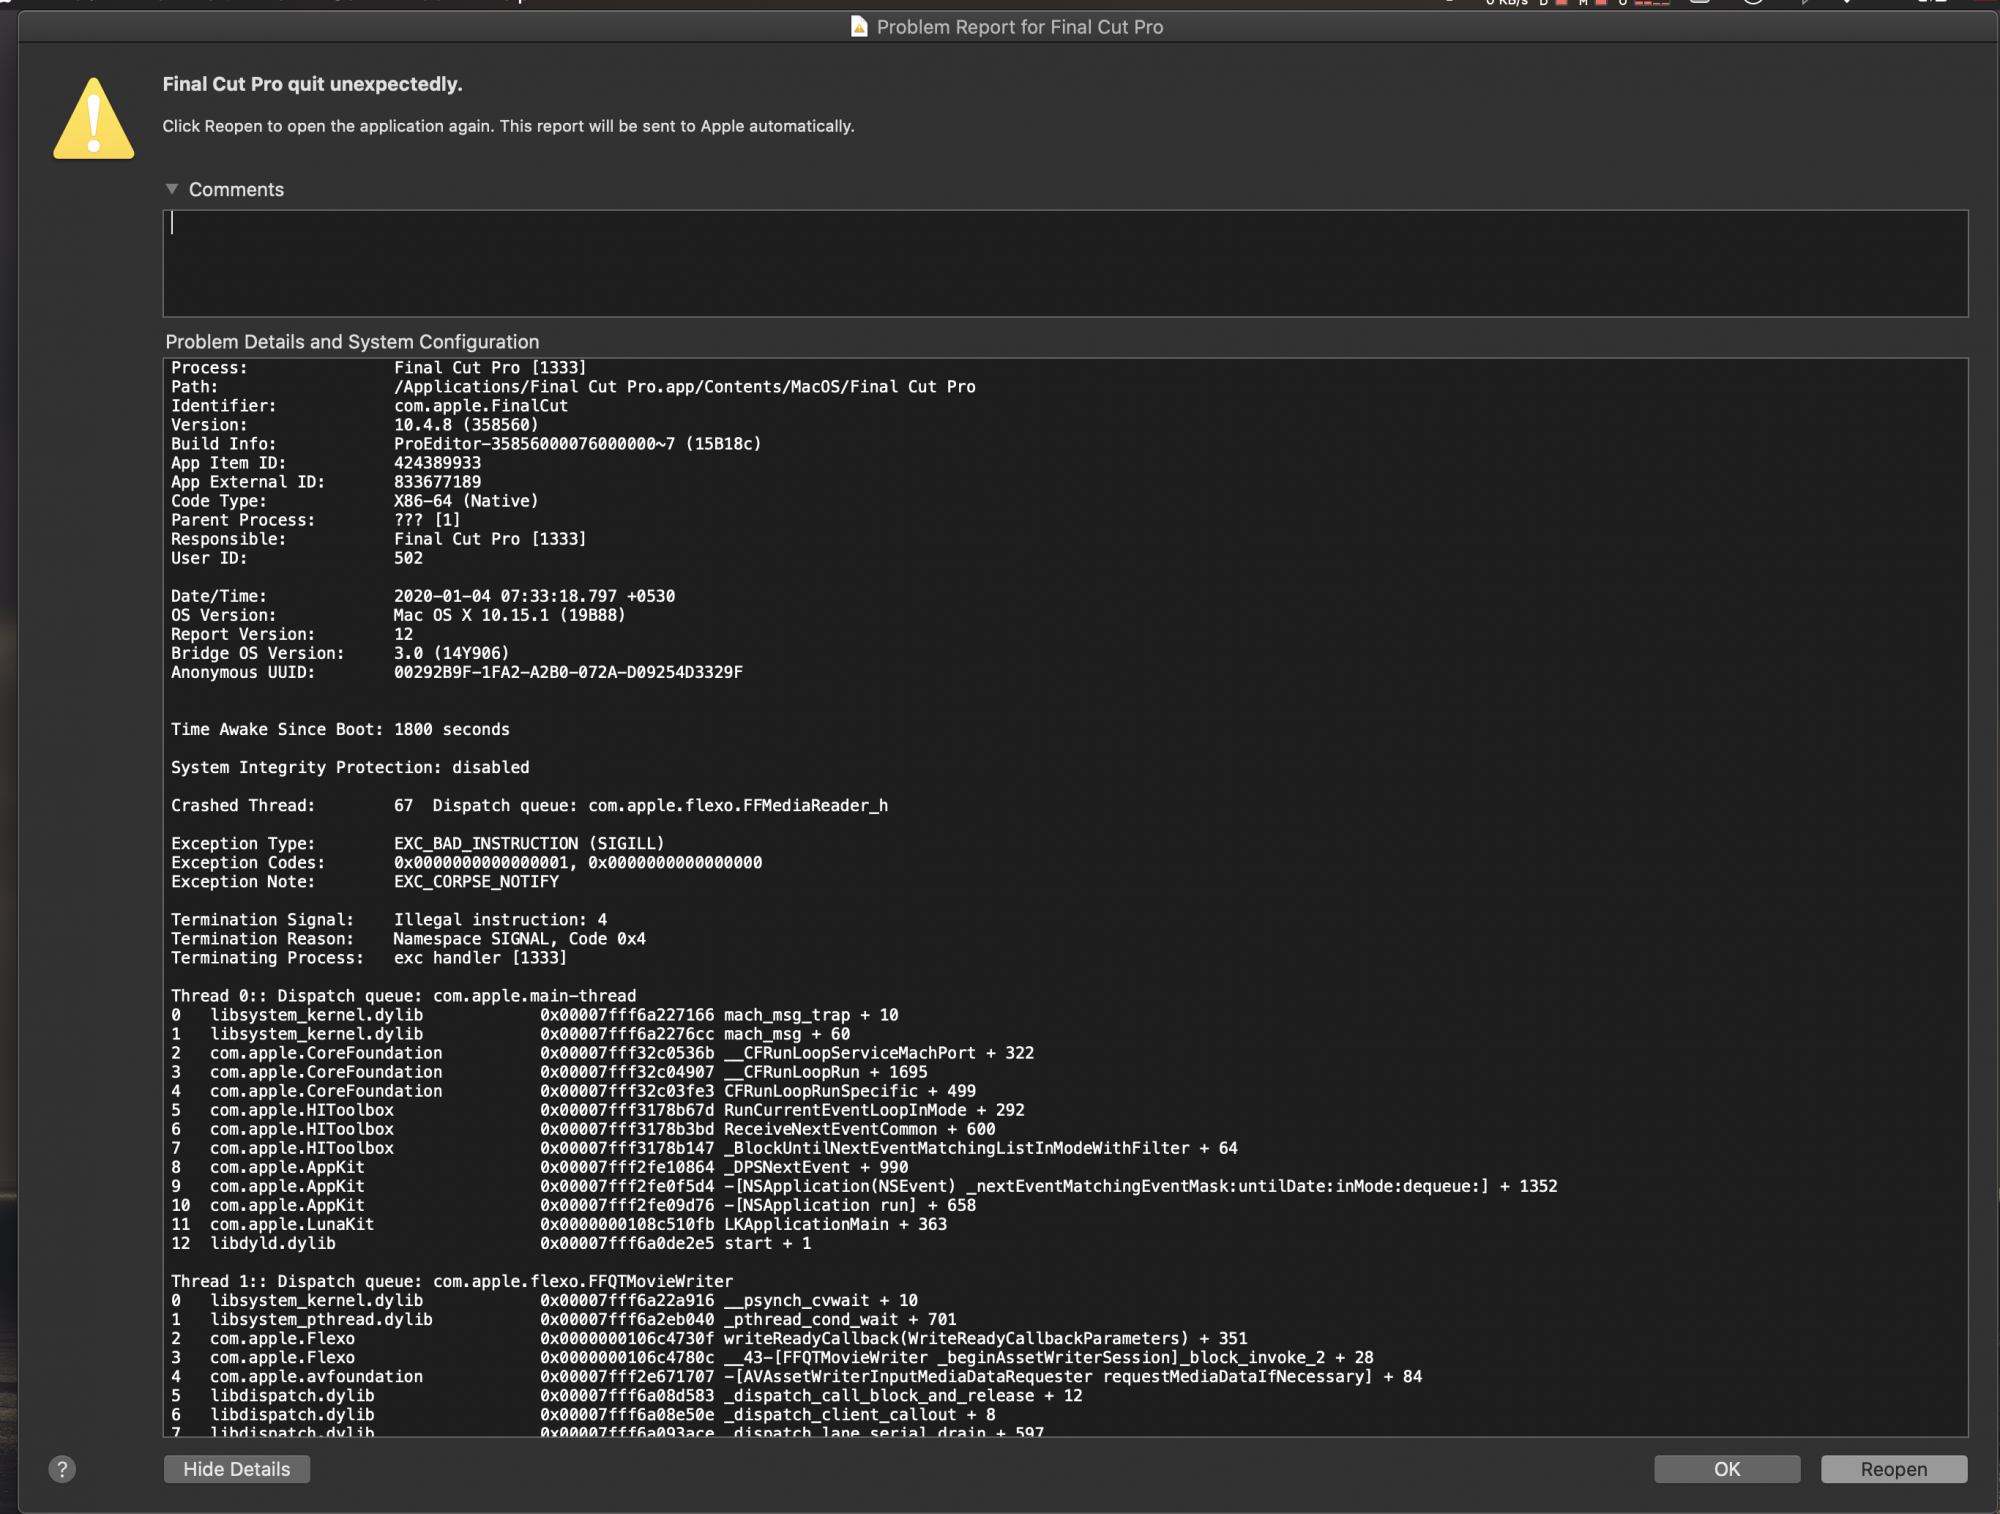Click the Path line showing /Applications/Final Cut Pro.app

573,387
